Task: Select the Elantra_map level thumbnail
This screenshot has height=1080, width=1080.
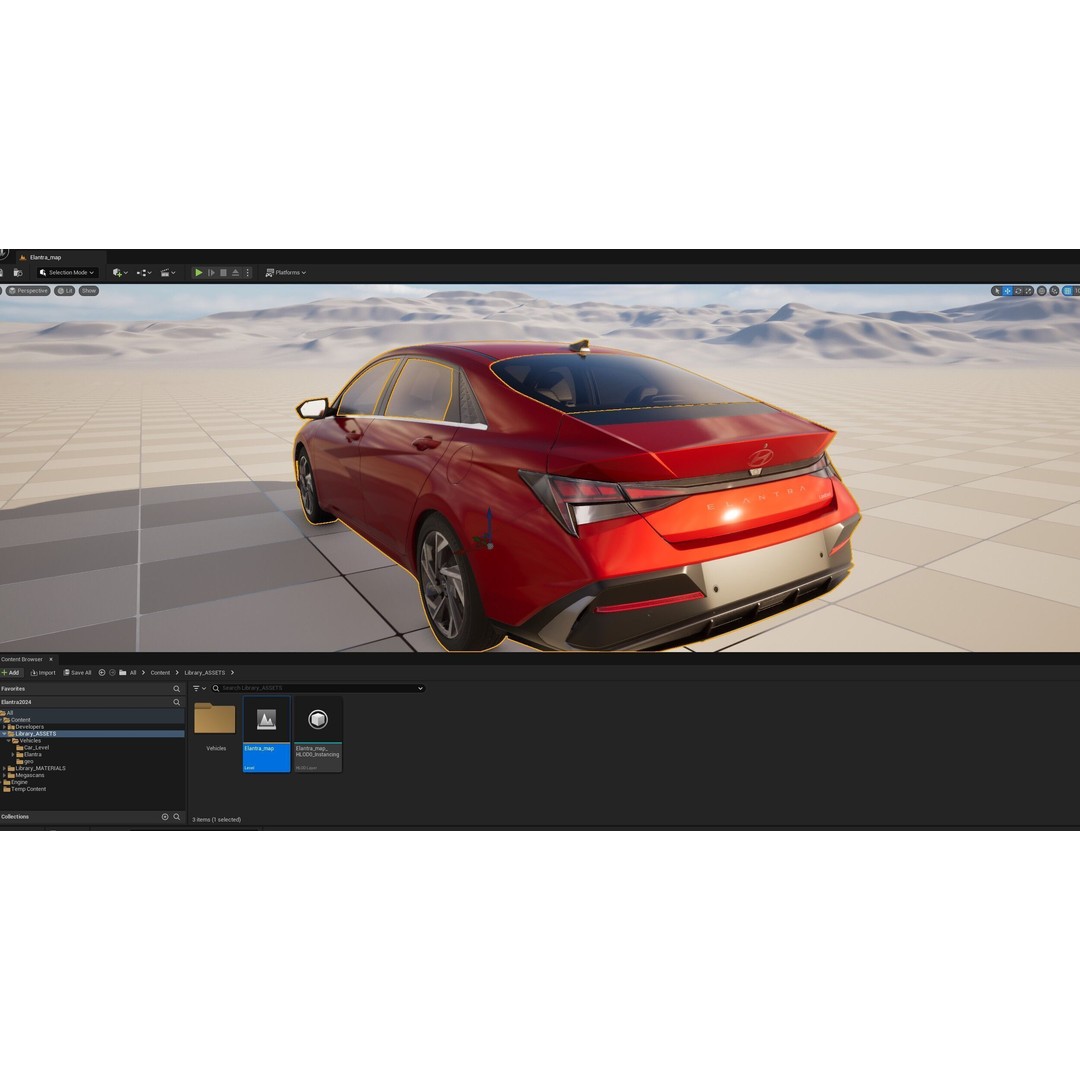Action: (x=265, y=719)
